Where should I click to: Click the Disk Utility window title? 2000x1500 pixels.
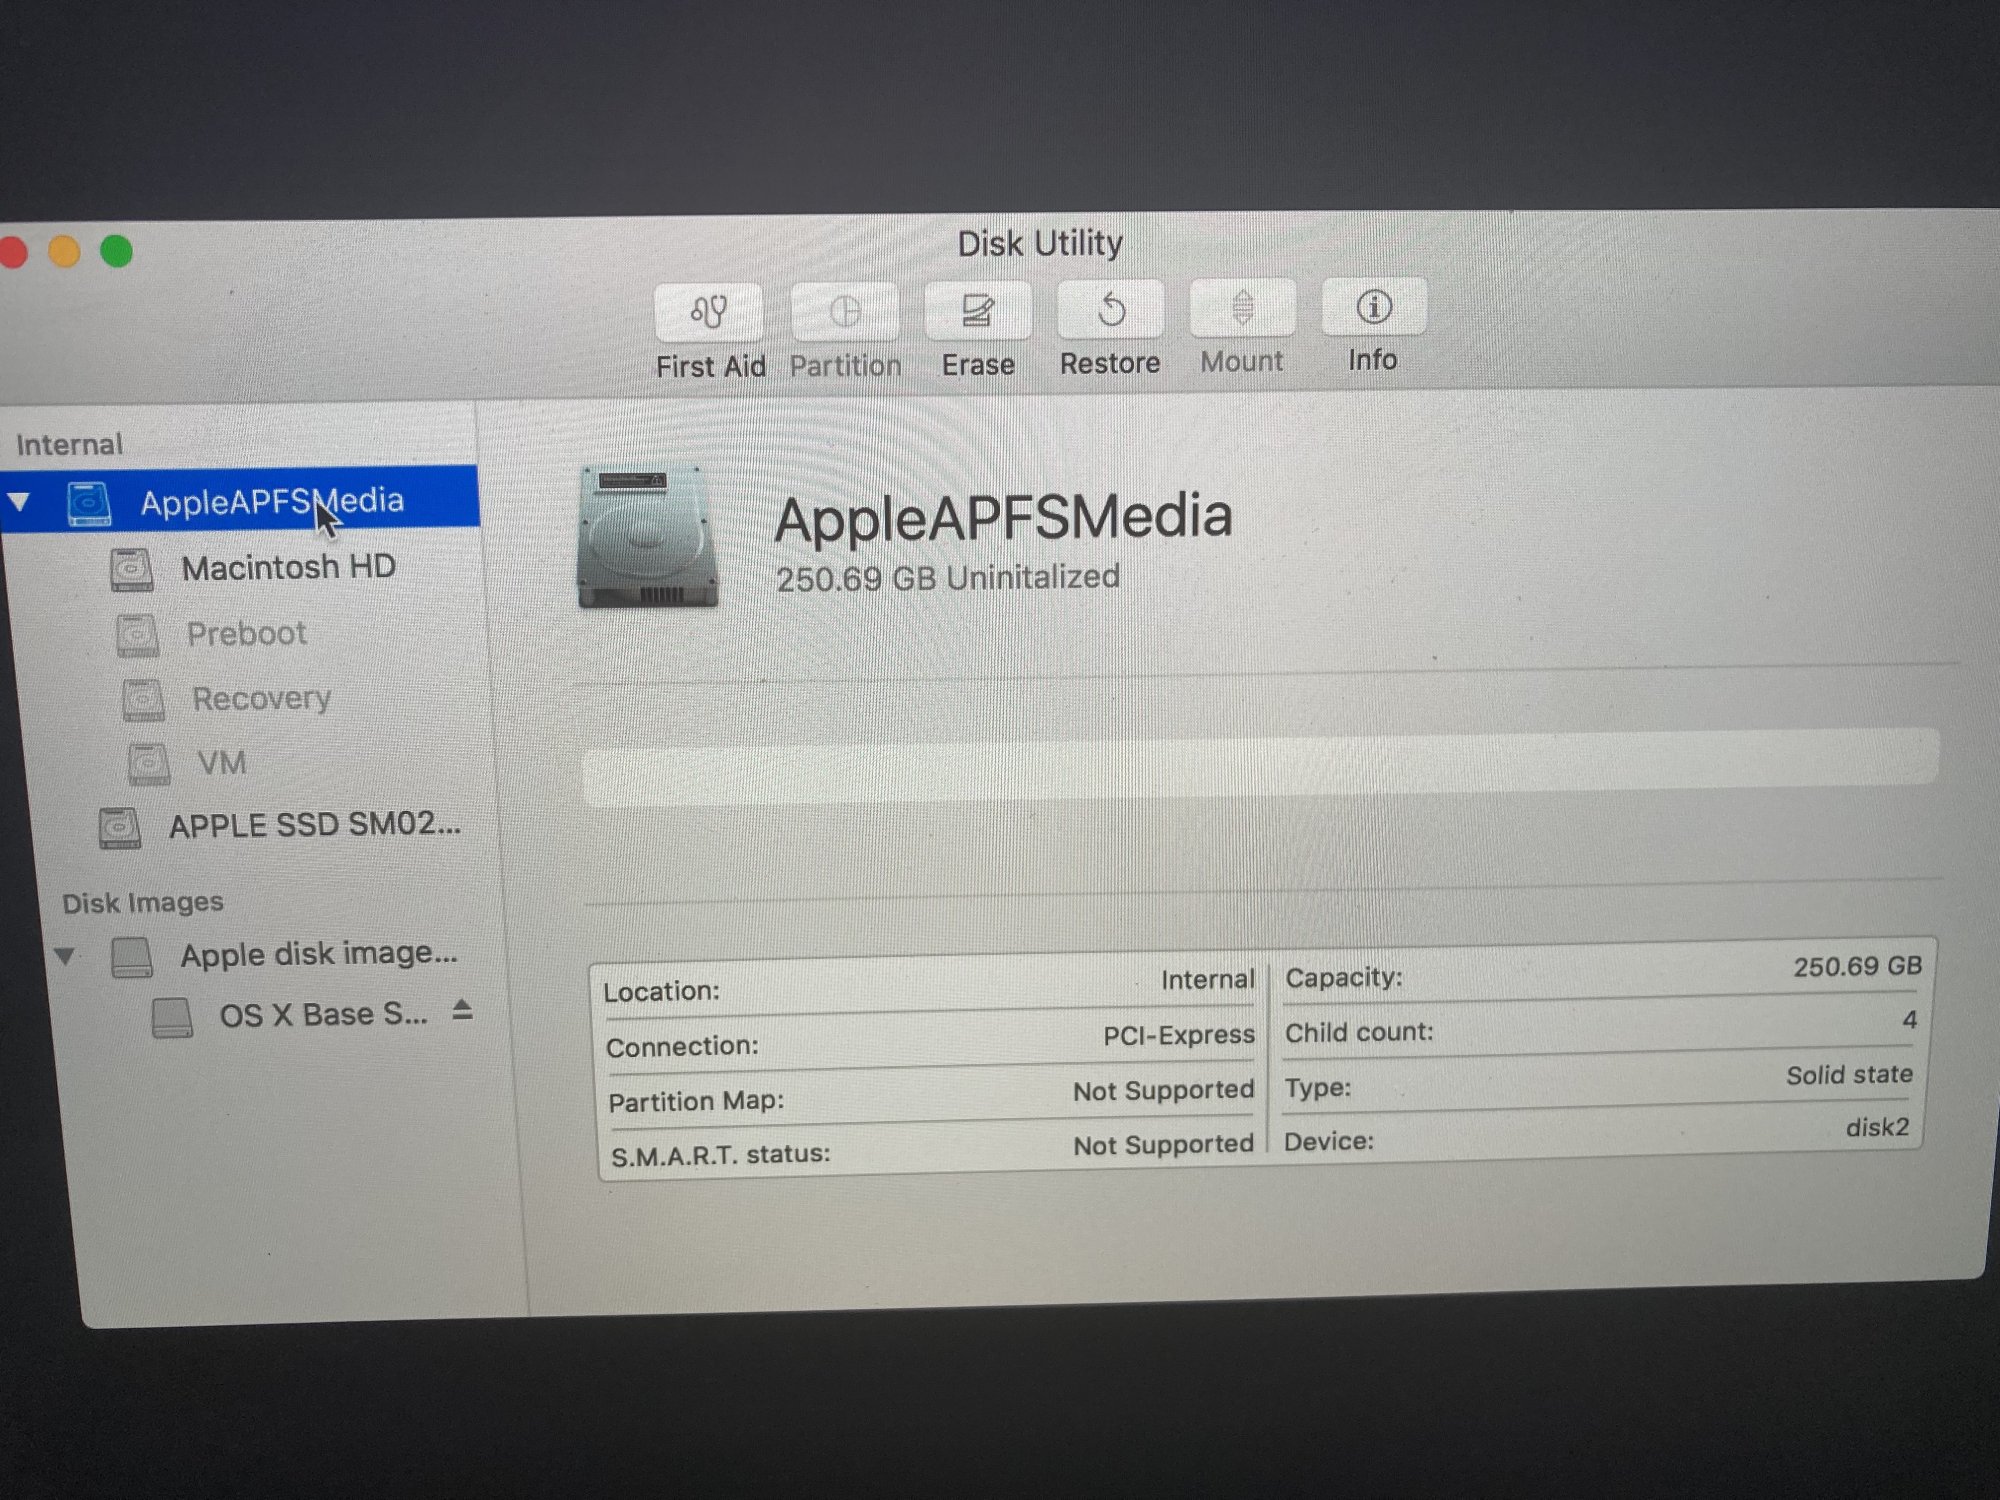tap(1040, 244)
